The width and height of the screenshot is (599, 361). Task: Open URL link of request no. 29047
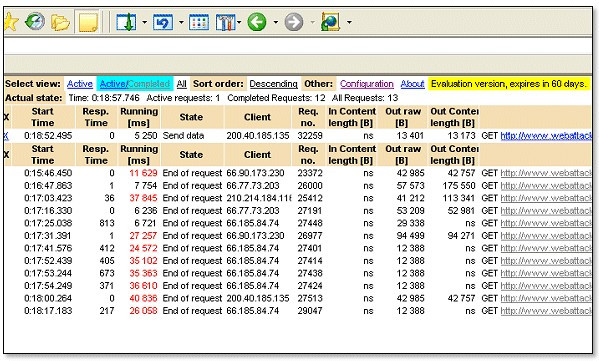(x=546, y=311)
